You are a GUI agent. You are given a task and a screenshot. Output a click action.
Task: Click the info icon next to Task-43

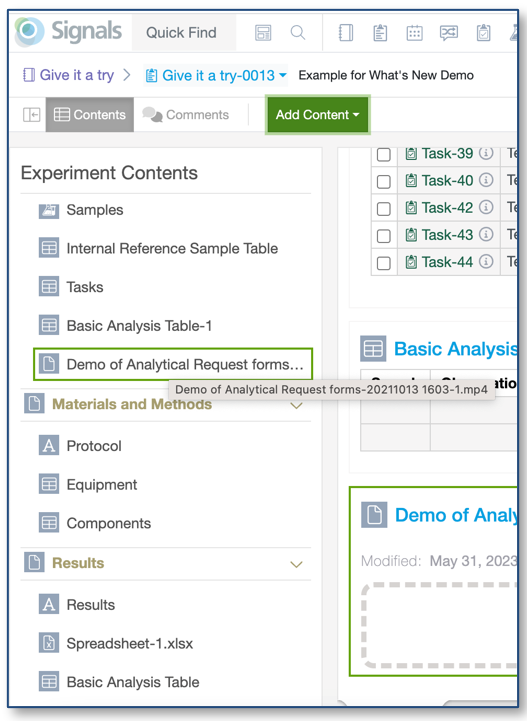(486, 234)
